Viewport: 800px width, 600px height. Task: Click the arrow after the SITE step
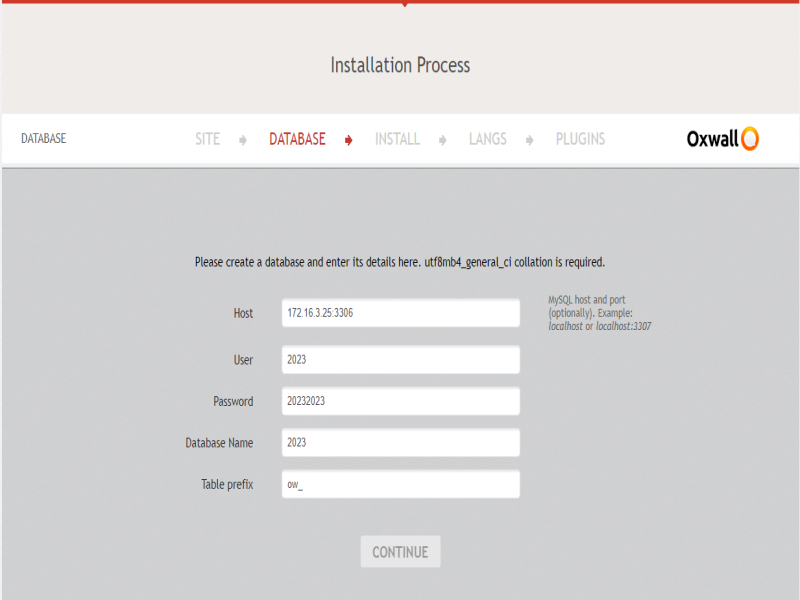pyautogui.click(x=243, y=140)
